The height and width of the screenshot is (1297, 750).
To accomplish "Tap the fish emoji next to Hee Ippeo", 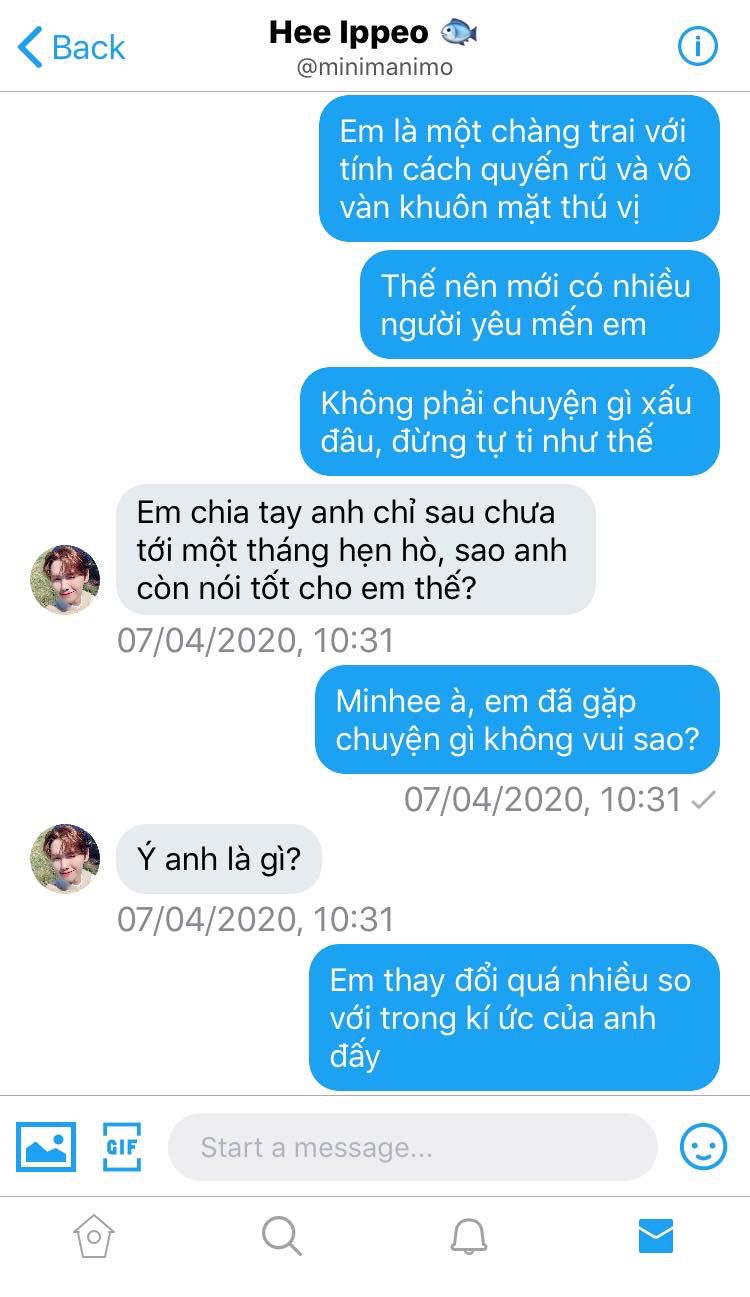I will [459, 33].
